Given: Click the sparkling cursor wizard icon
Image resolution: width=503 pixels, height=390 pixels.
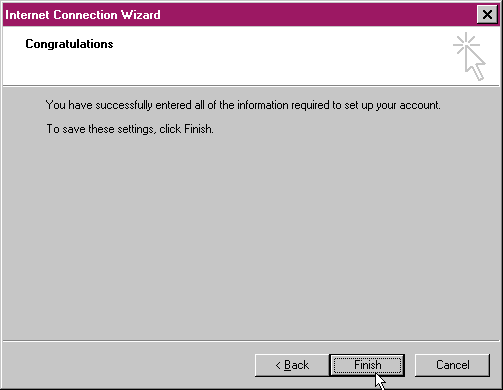Looking at the screenshot, I should 469,56.
